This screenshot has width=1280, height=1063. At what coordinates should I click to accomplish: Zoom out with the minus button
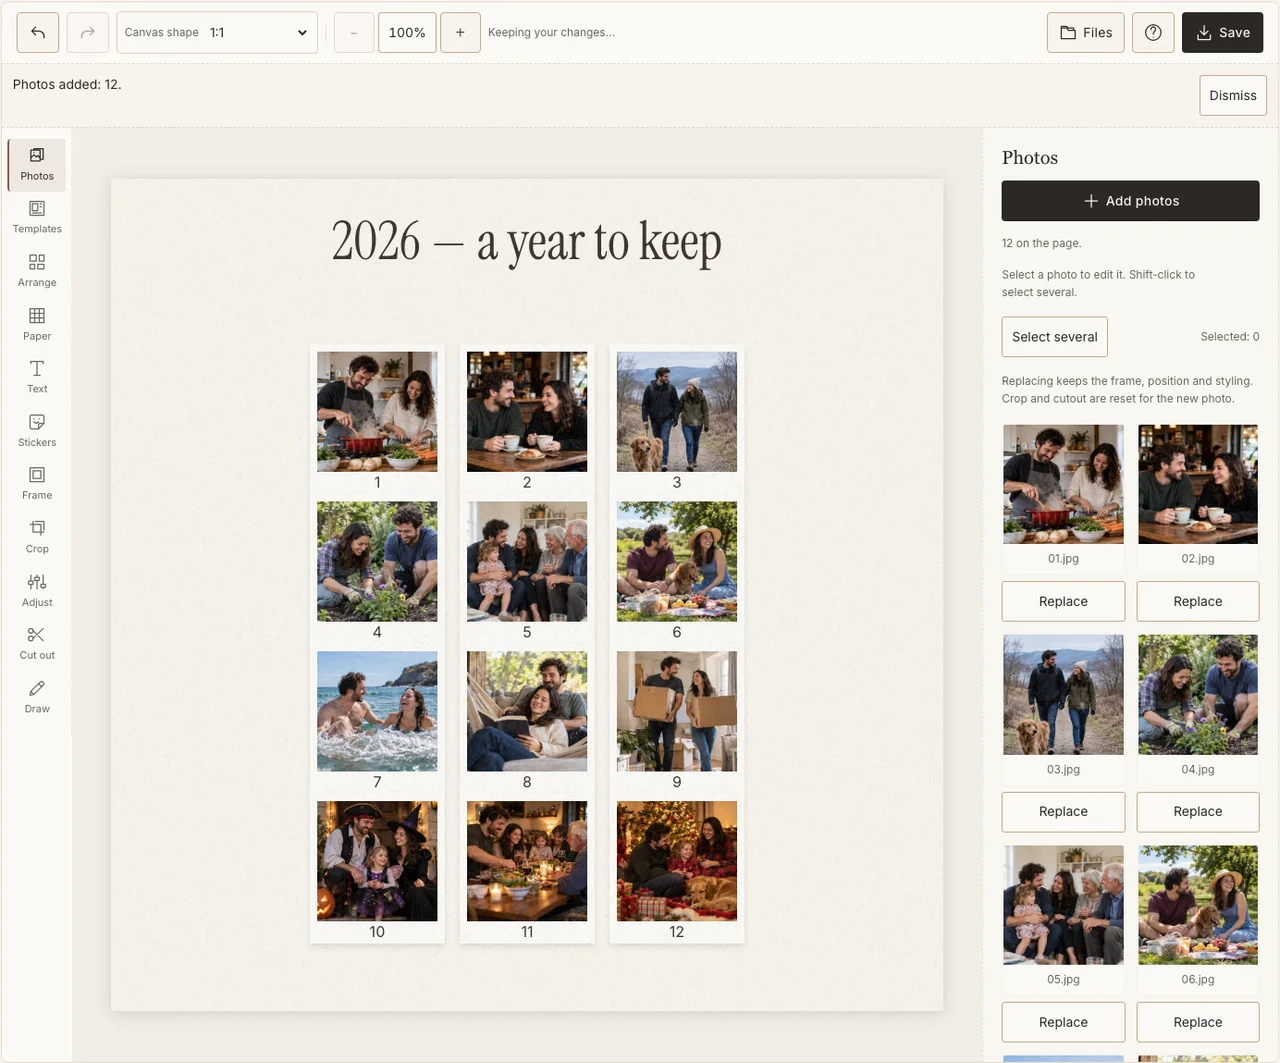[x=353, y=33]
